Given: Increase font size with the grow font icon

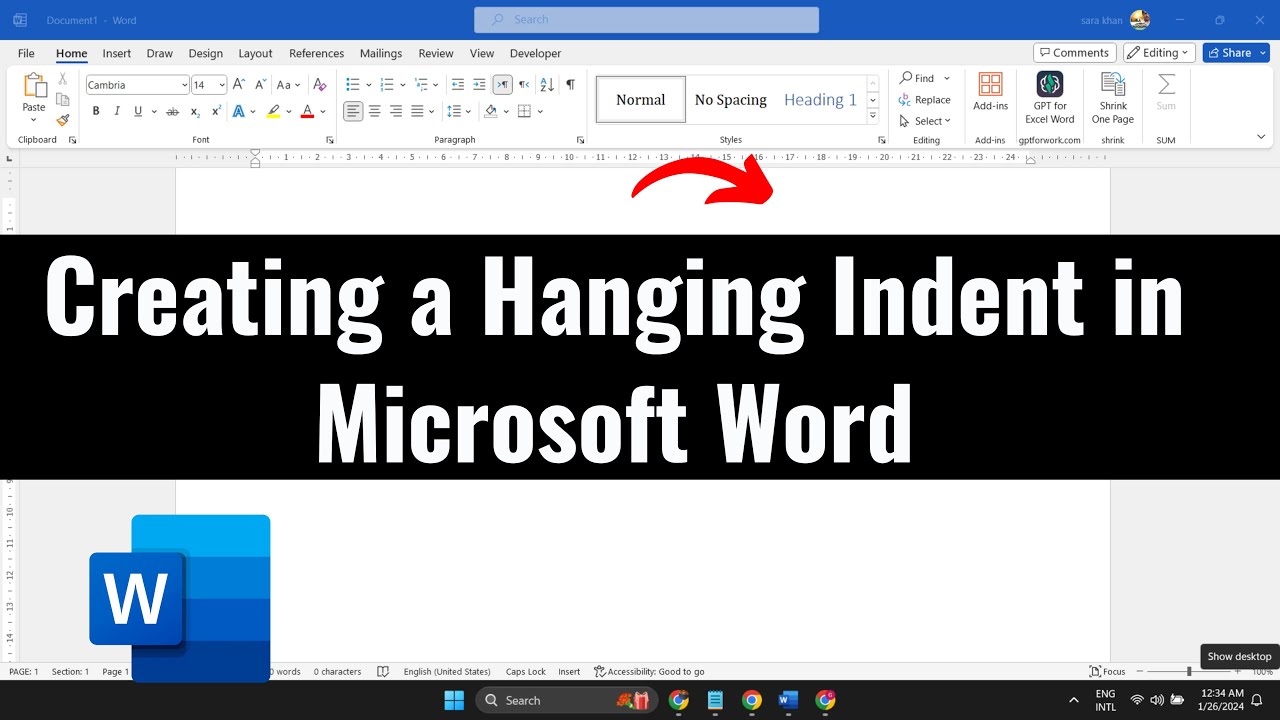Looking at the screenshot, I should (239, 85).
